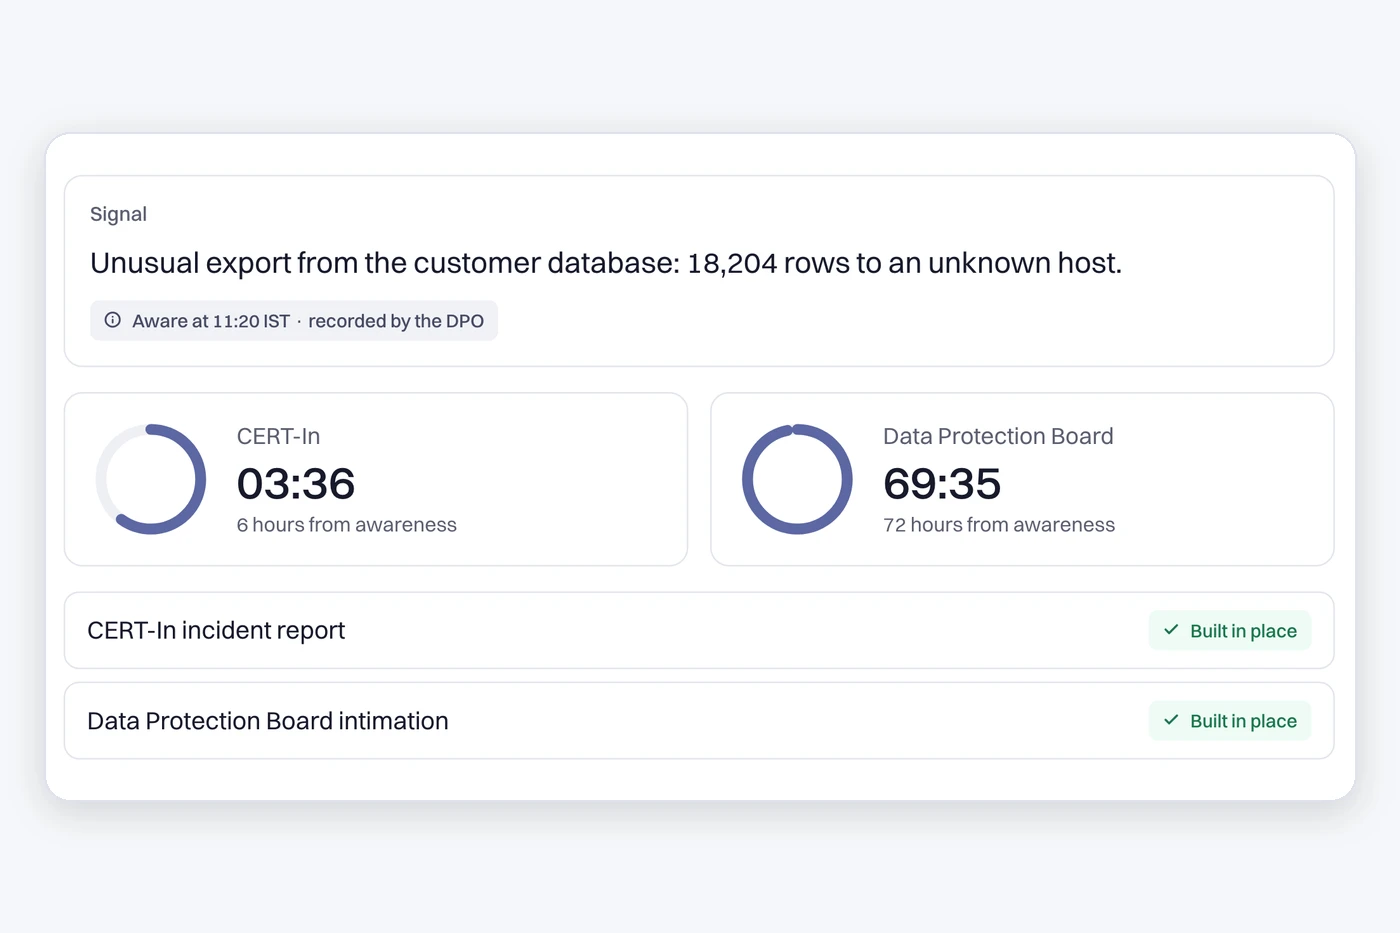
Task: Click the '6 hours from awareness' caption
Action: coord(347,525)
